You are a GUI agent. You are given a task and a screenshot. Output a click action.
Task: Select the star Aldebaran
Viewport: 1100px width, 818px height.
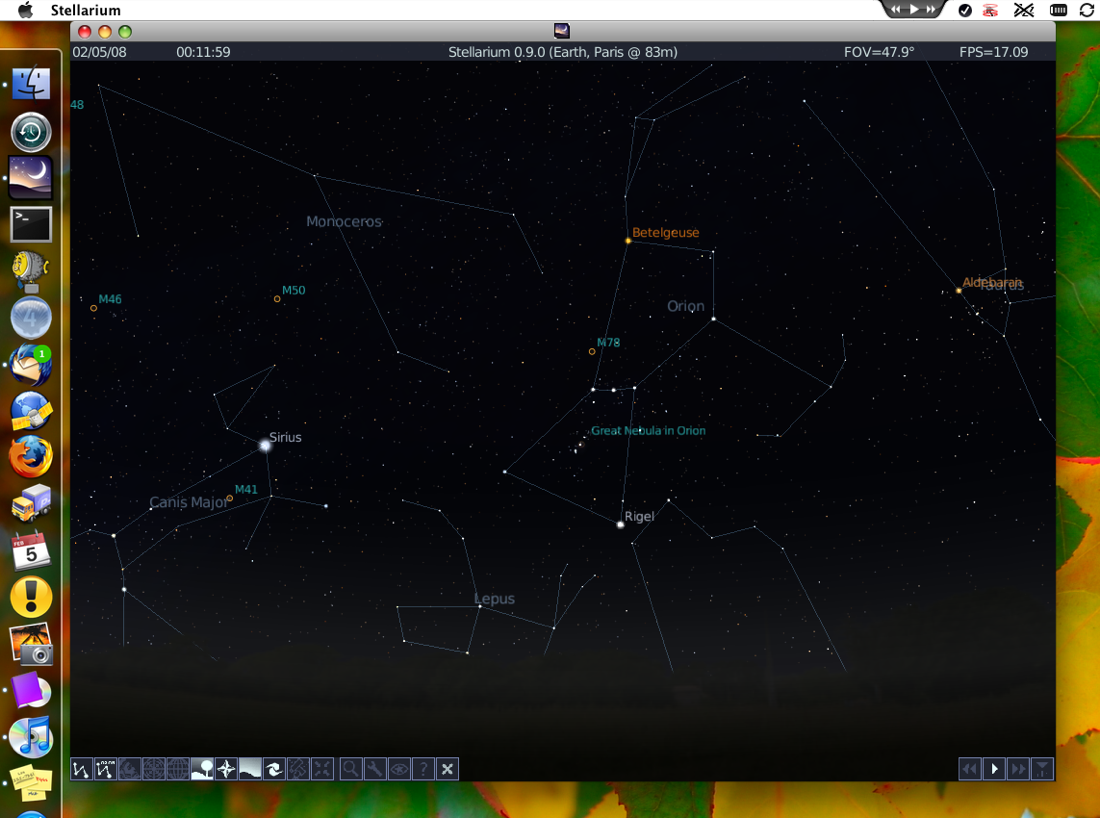point(958,290)
